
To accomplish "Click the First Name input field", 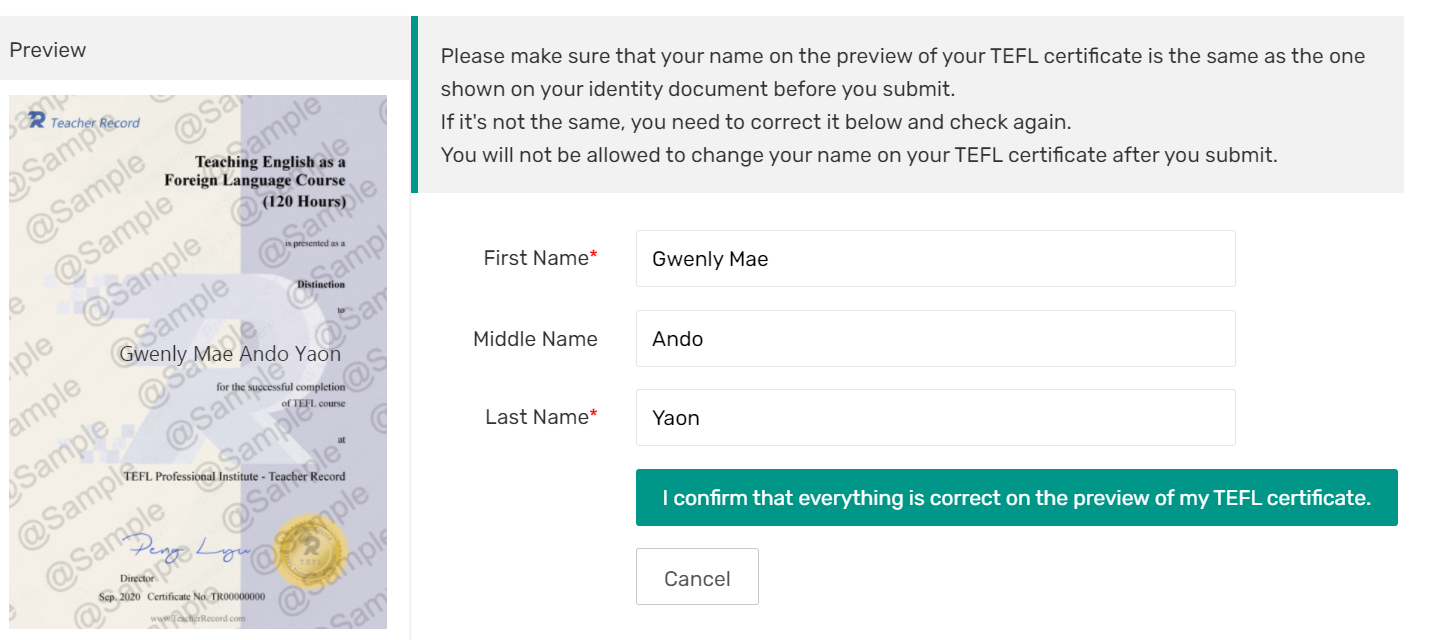I will tap(935, 258).
